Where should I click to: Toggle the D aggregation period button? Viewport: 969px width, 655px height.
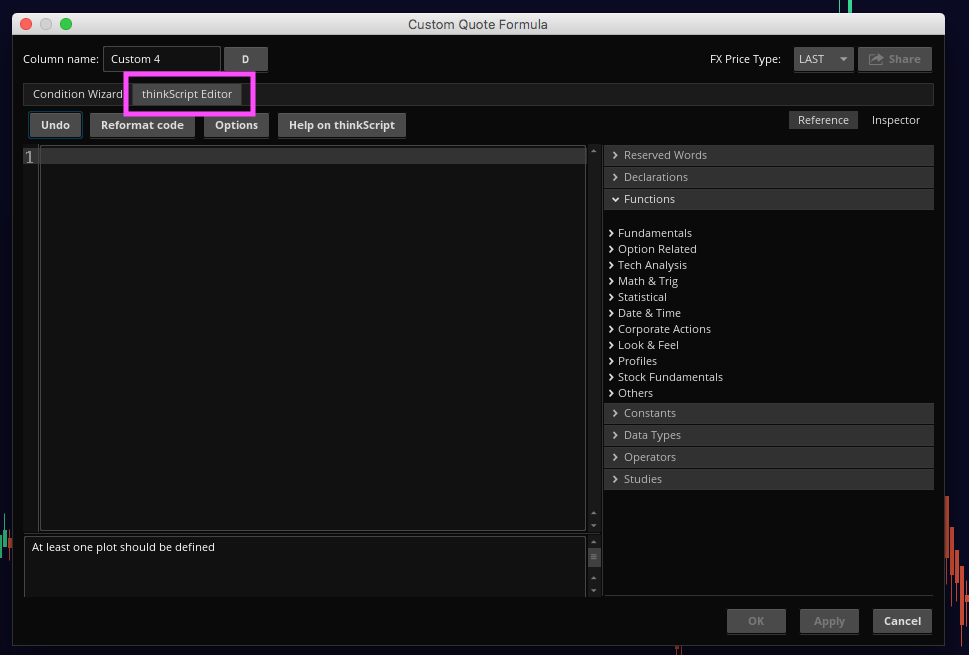(245, 59)
